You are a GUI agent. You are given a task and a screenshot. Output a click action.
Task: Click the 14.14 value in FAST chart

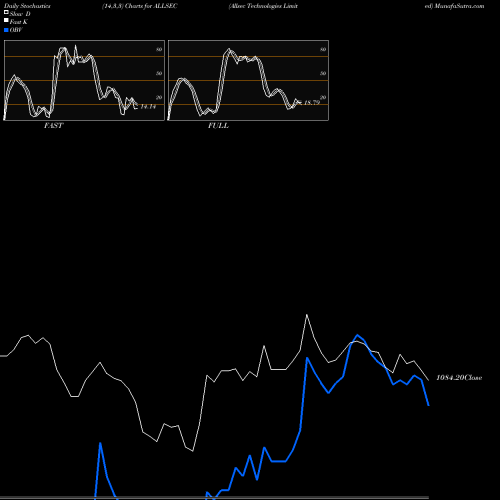pos(148,107)
